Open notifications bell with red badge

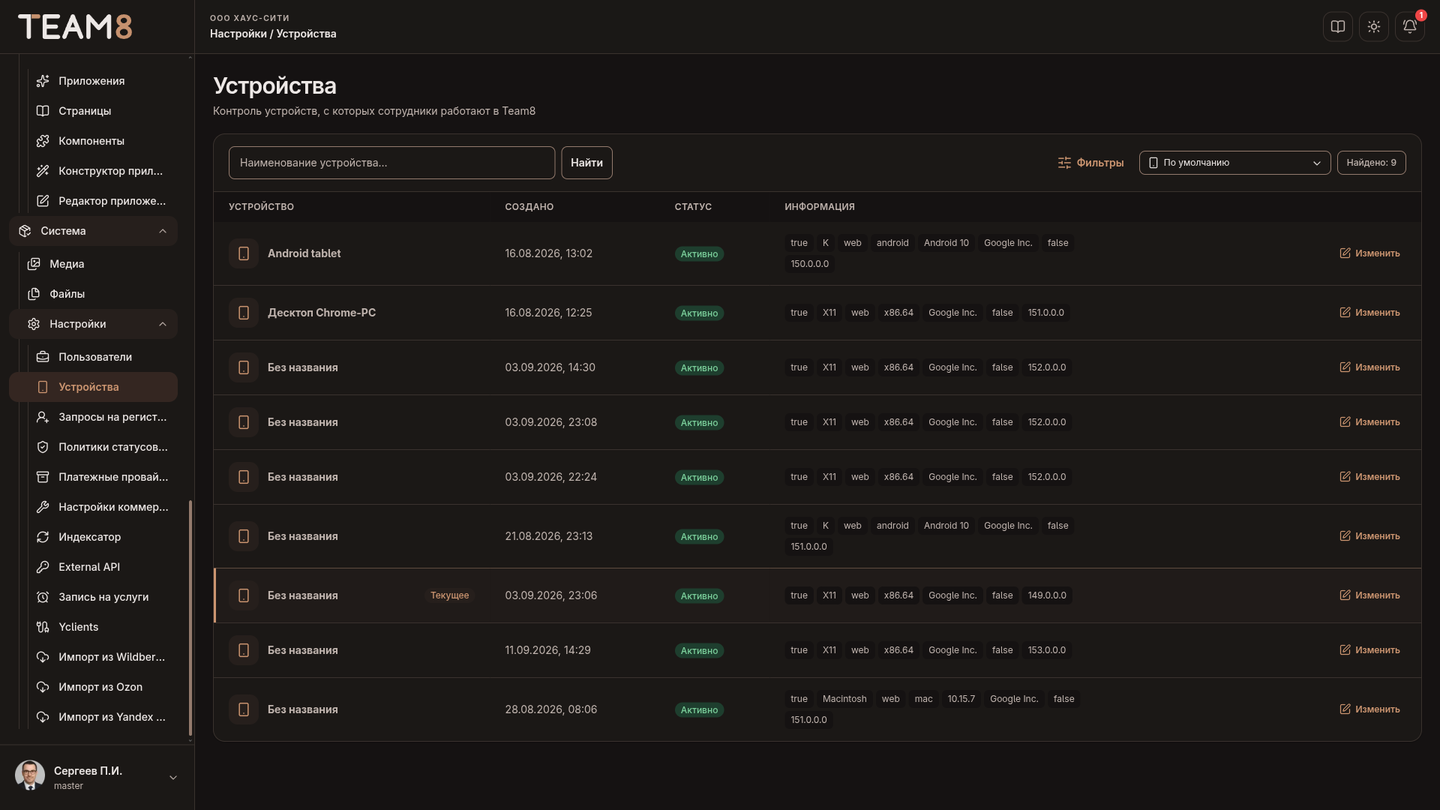coord(1410,27)
